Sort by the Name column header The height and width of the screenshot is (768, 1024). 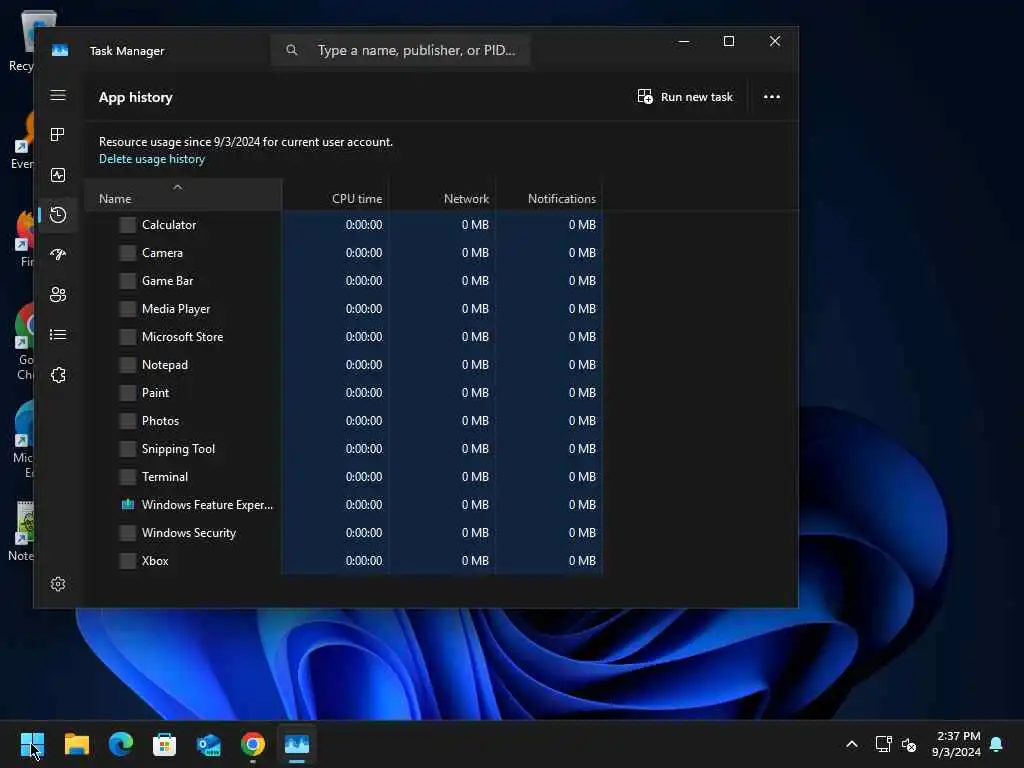coord(184,195)
